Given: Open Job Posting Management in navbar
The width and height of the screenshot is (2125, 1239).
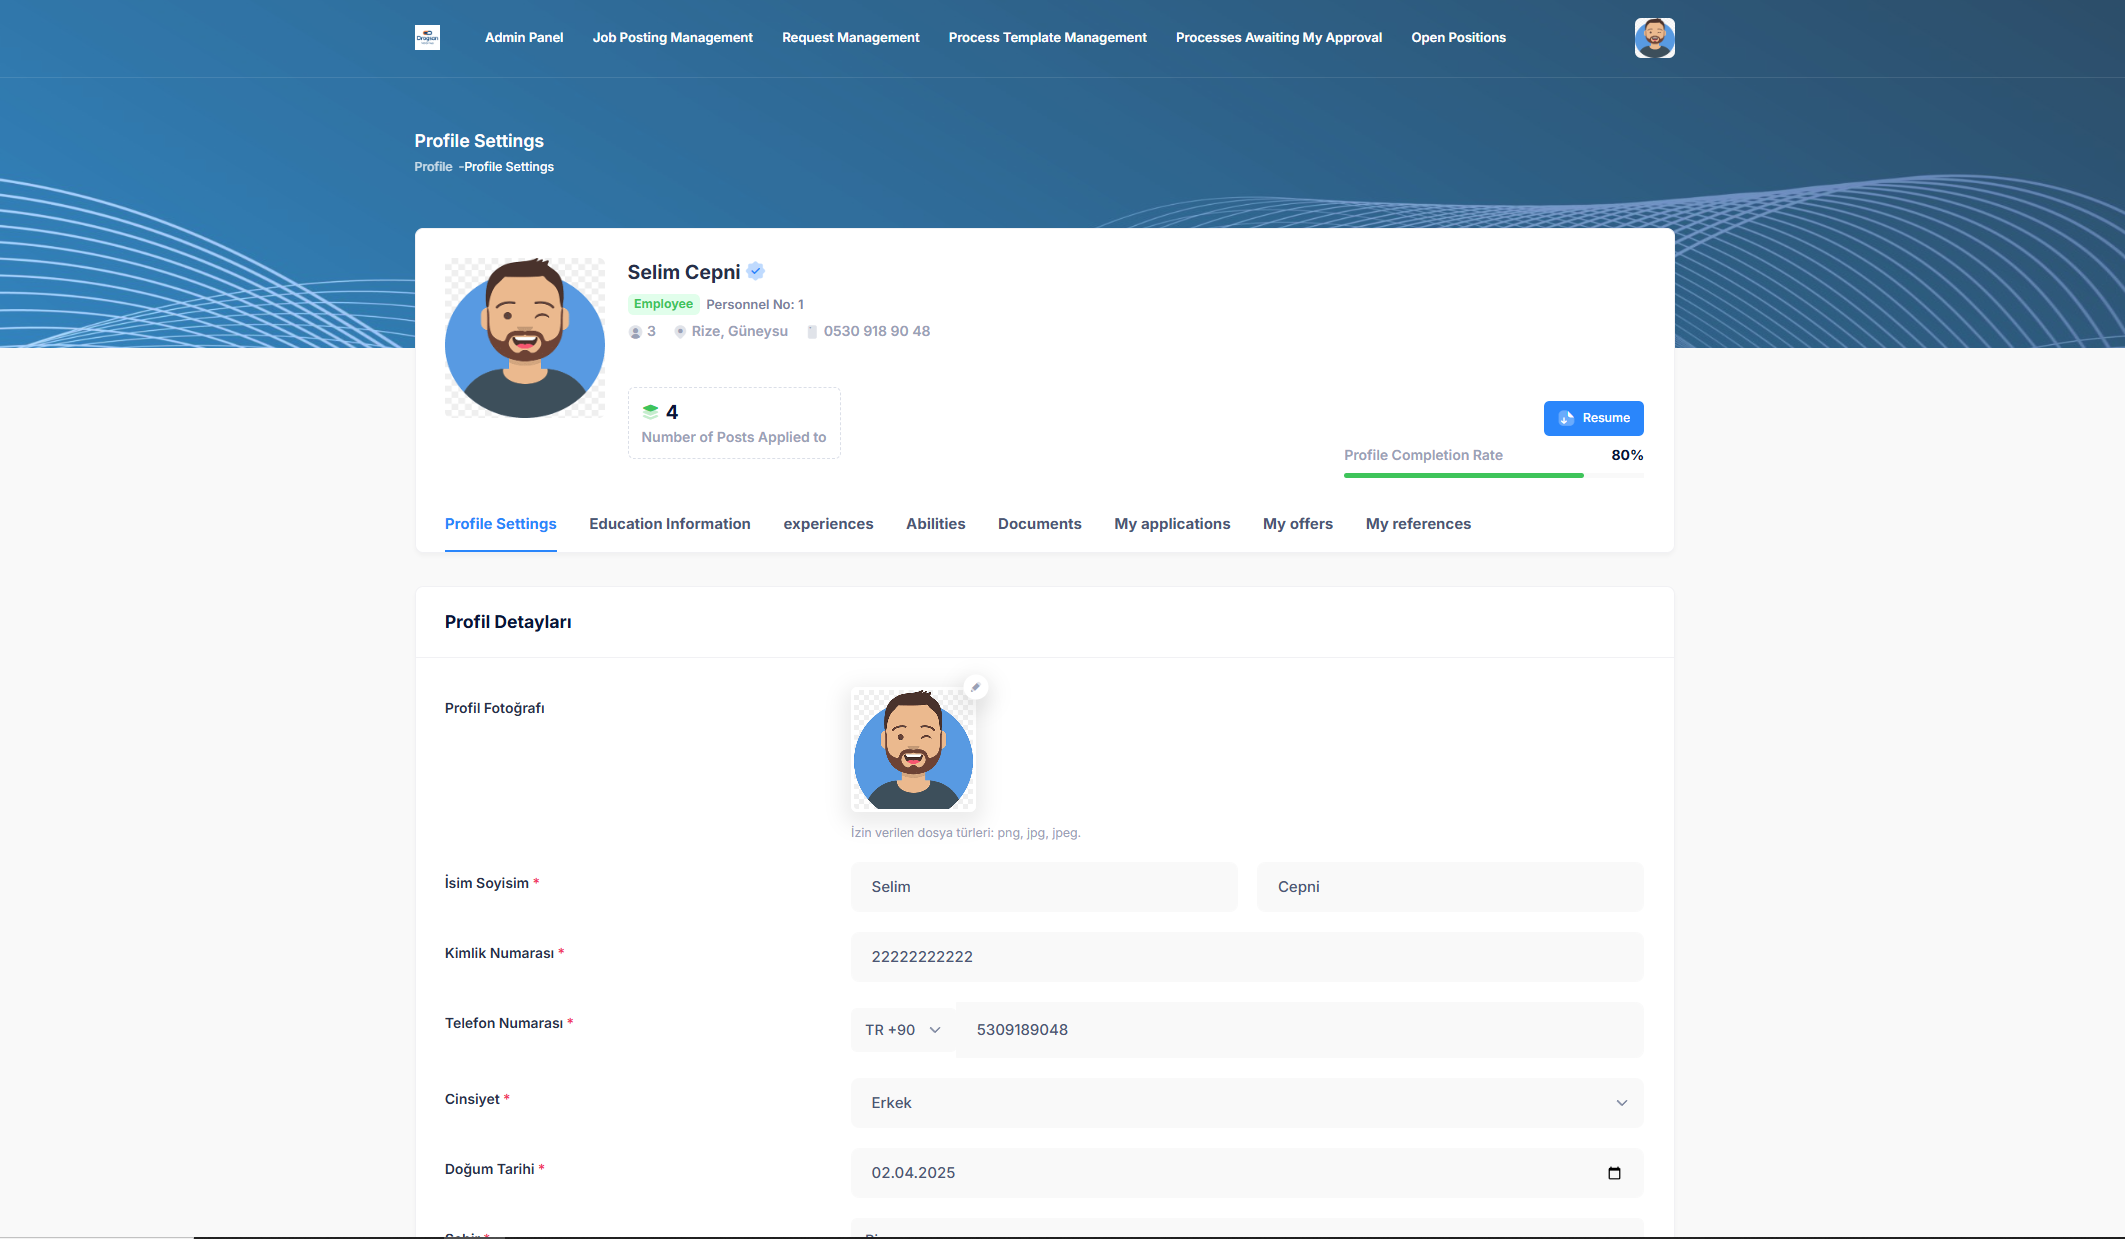Looking at the screenshot, I should point(672,38).
